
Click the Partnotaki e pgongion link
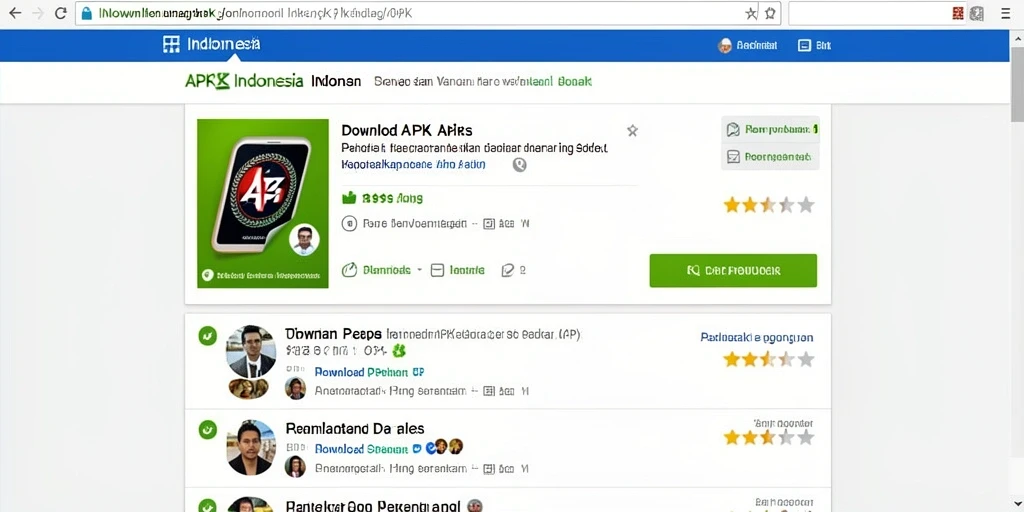tap(756, 338)
